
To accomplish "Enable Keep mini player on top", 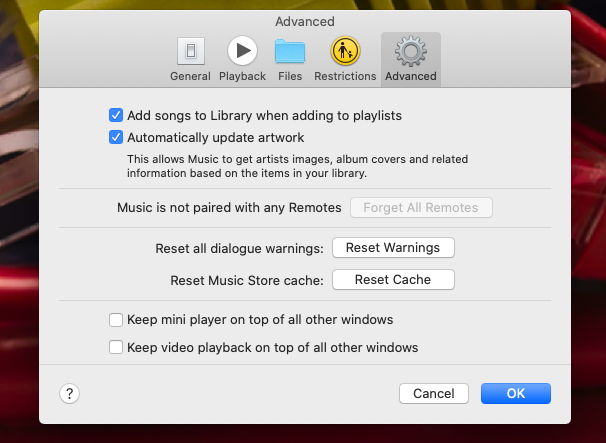I will 116,320.
